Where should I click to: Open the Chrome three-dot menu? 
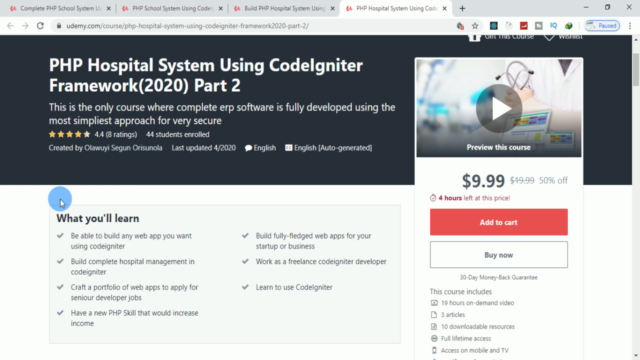click(x=630, y=26)
